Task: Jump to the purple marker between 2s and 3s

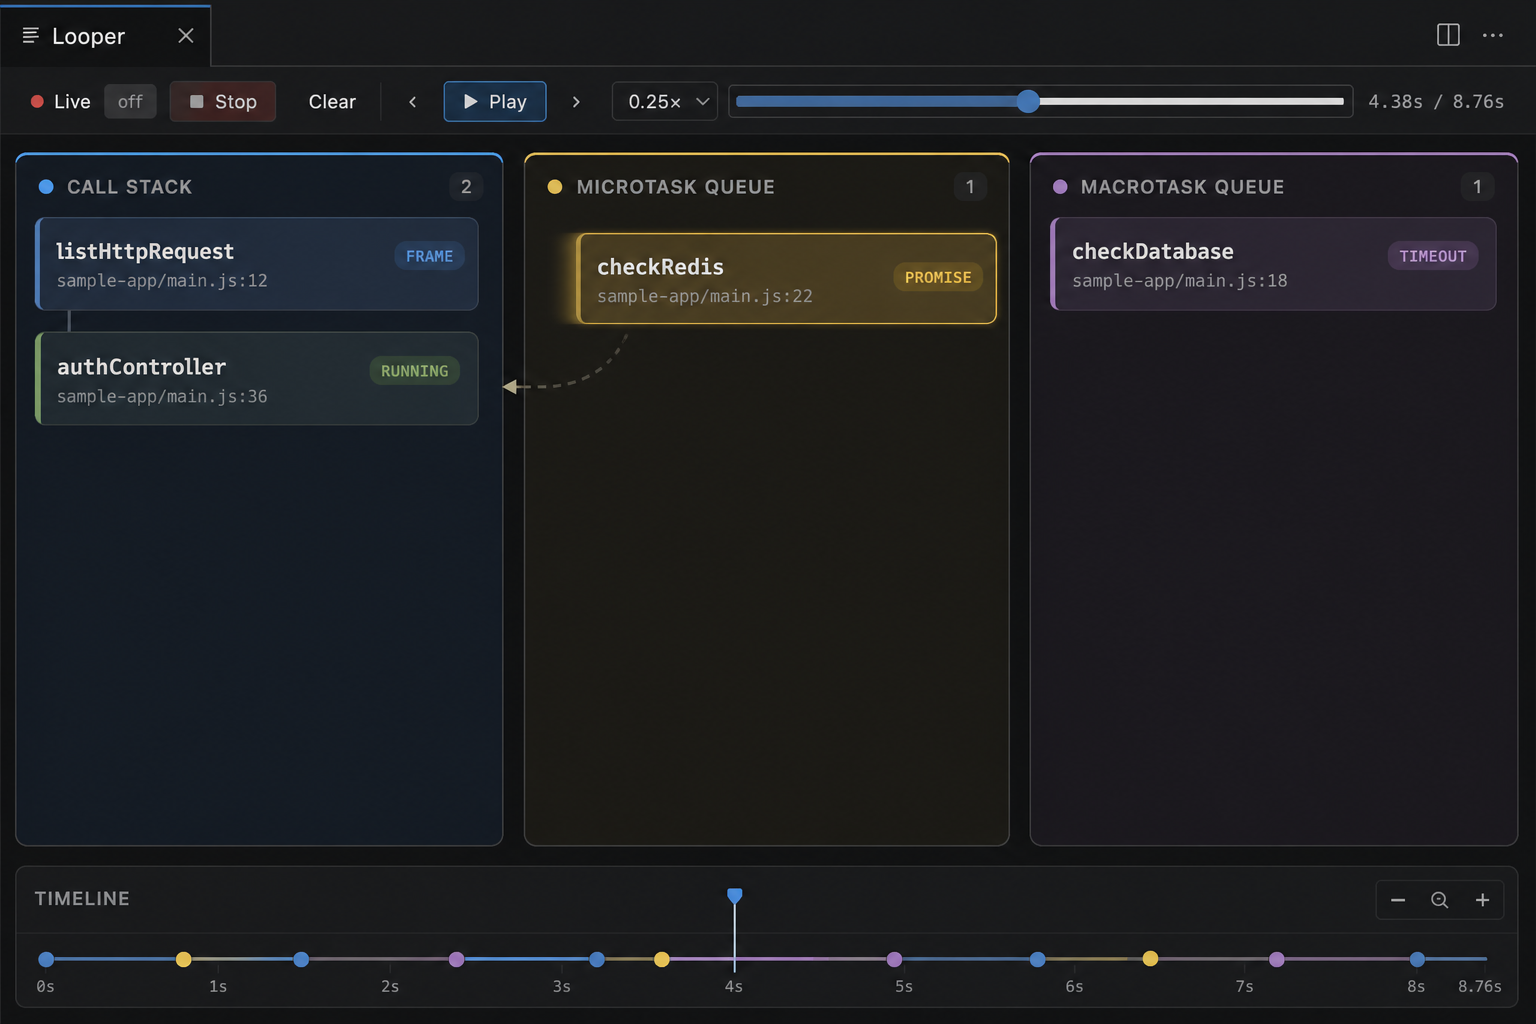Action: (x=456, y=959)
